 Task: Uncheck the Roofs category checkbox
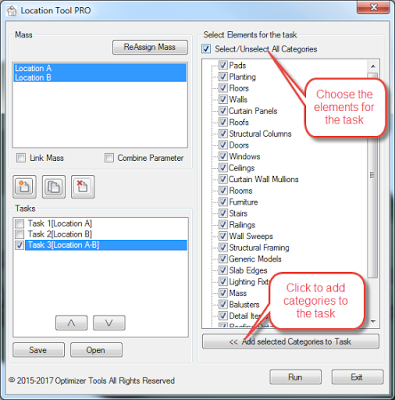pos(223,122)
